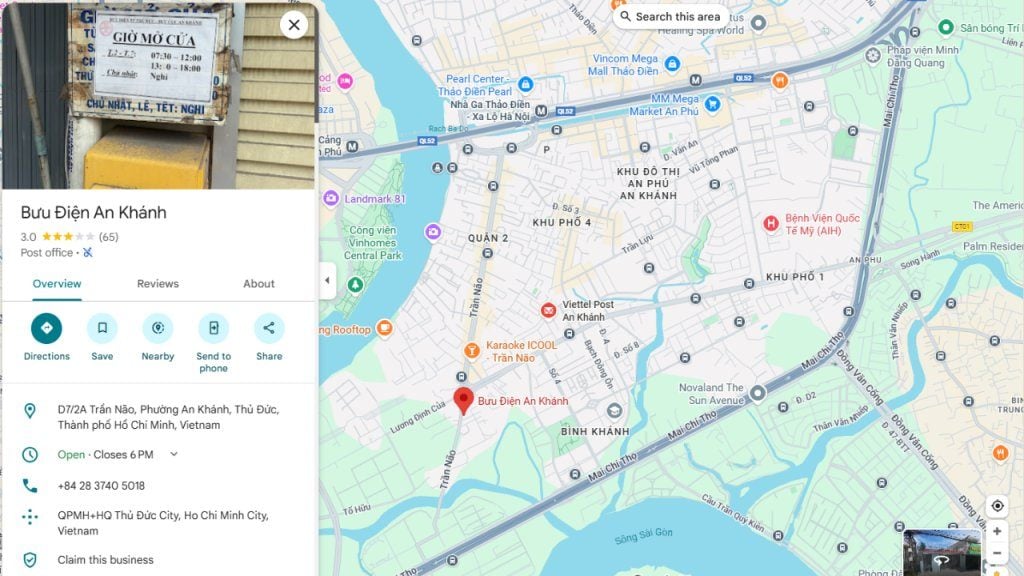Zoom out with the minus button
The width and height of the screenshot is (1024, 576).
pyautogui.click(x=997, y=553)
